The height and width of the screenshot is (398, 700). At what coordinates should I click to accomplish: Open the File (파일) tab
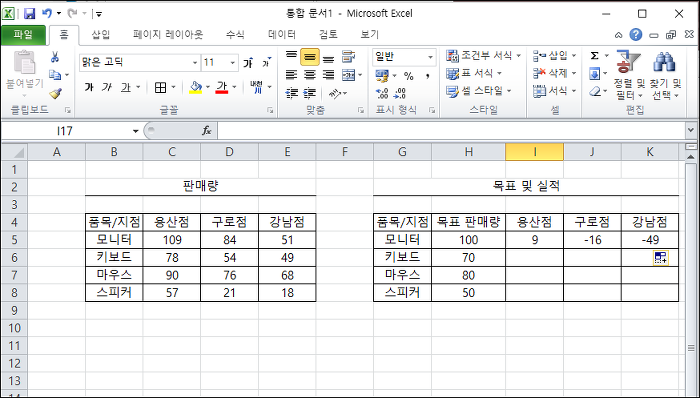pyautogui.click(x=23, y=34)
